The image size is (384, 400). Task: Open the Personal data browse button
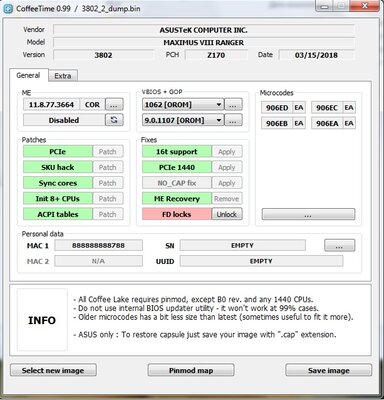tap(339, 246)
